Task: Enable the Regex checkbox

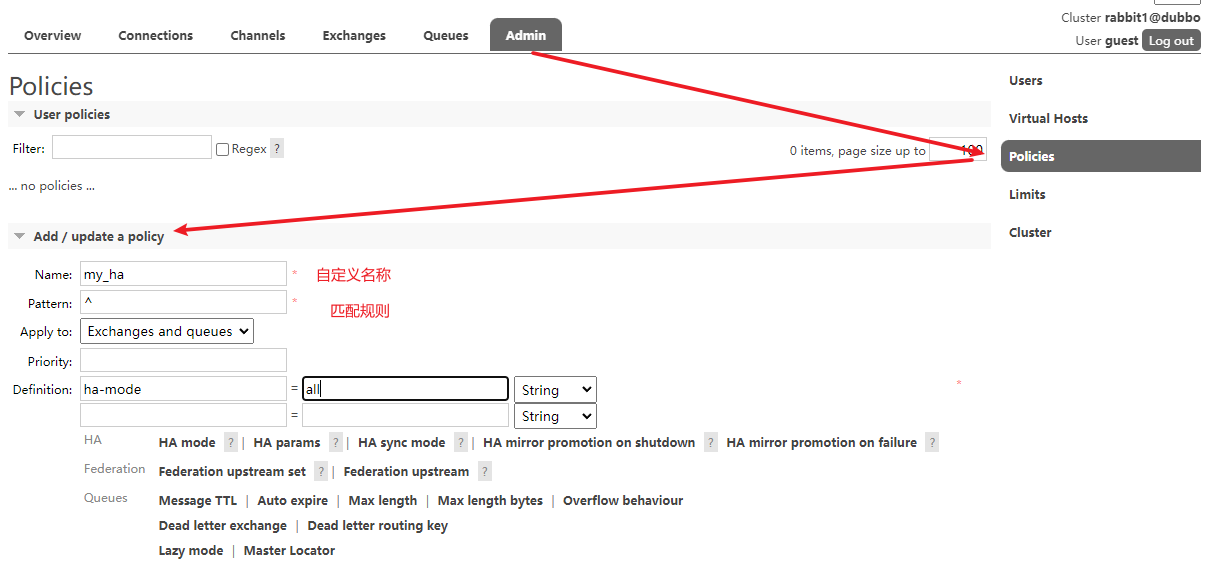Action: click(222, 149)
